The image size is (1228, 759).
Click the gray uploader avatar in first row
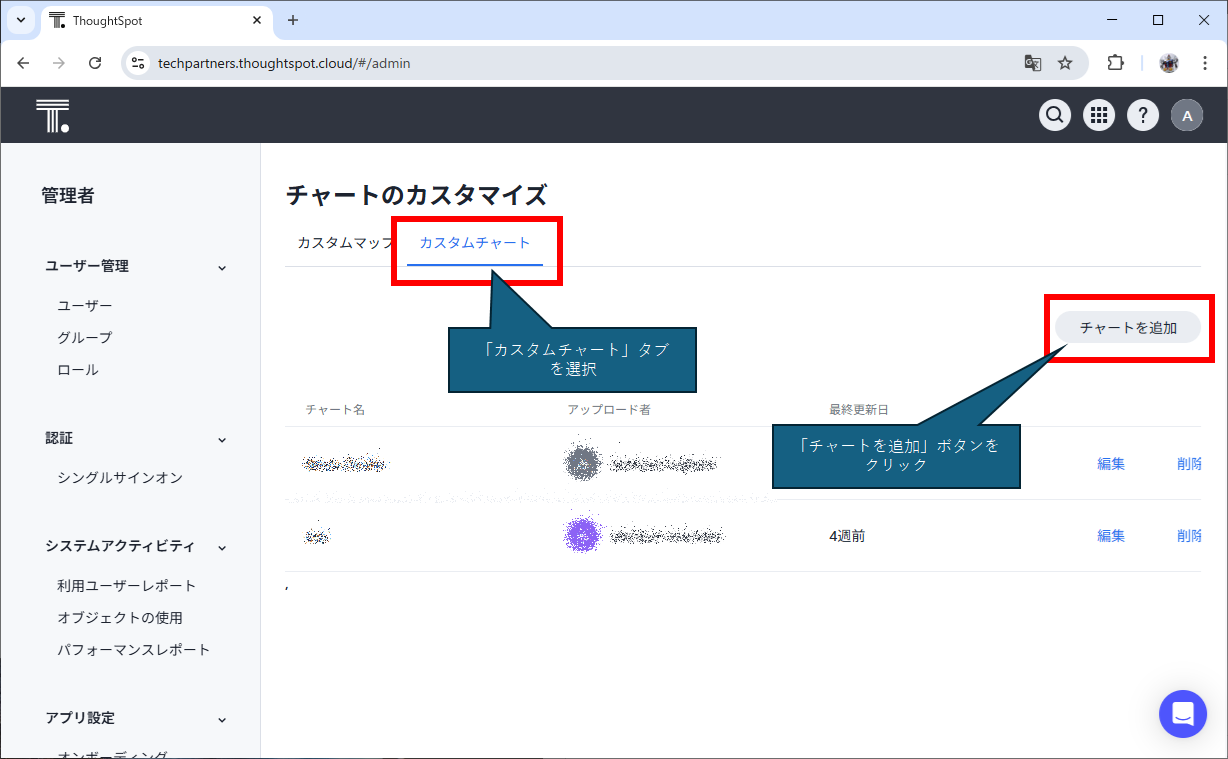[x=582, y=463]
